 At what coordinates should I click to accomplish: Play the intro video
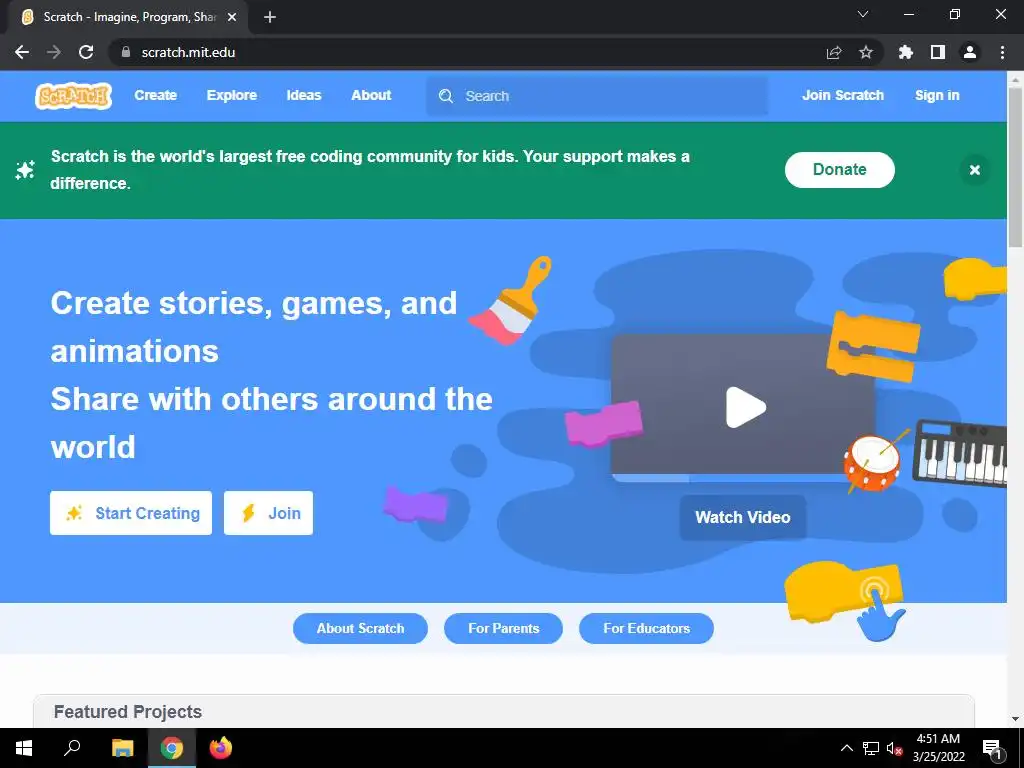(x=745, y=408)
